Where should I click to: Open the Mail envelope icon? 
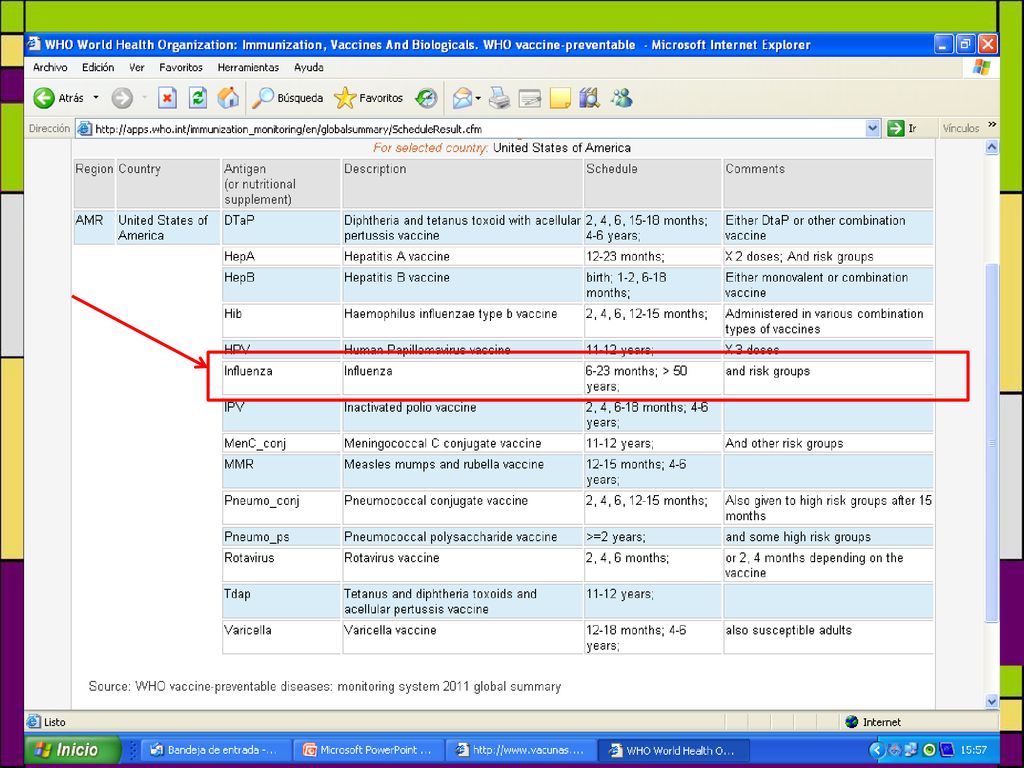pos(462,98)
